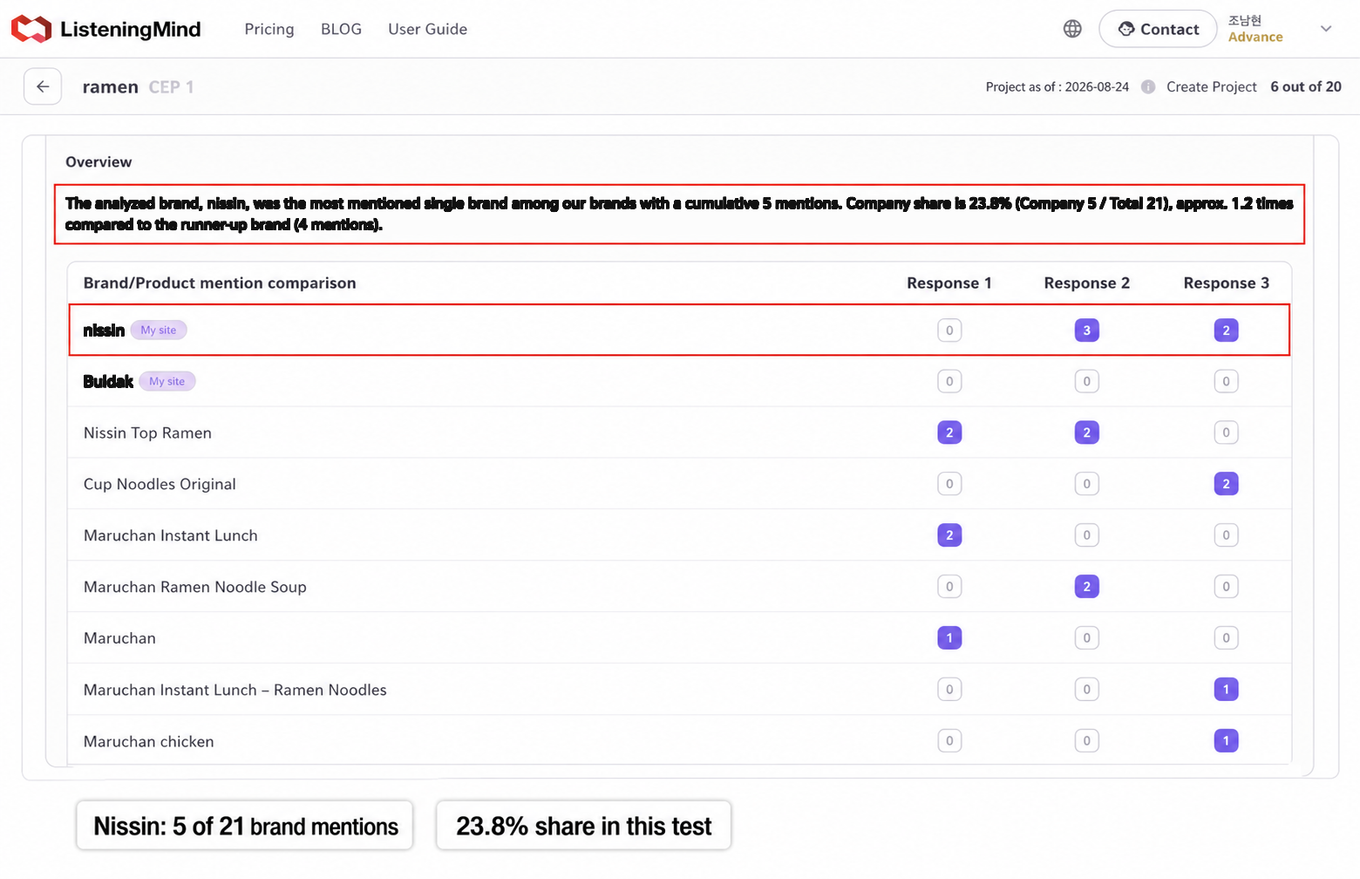This screenshot has width=1360, height=879.
Task: Click the Overview heading
Action: pos(99,162)
